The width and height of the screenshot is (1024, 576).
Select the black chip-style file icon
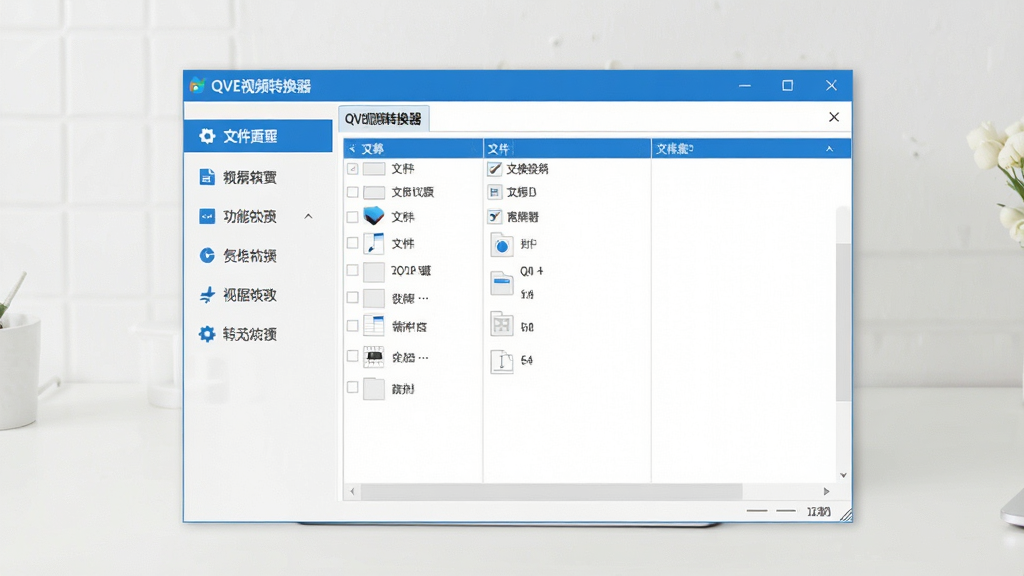(x=374, y=357)
